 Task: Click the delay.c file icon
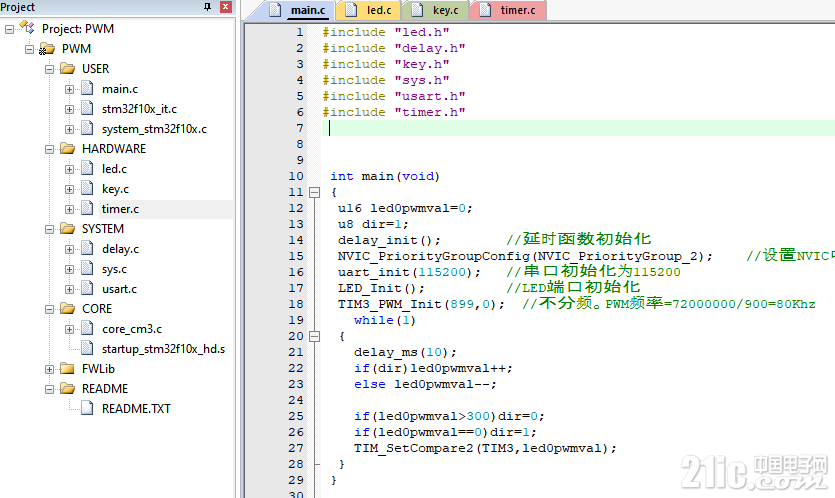(x=87, y=248)
